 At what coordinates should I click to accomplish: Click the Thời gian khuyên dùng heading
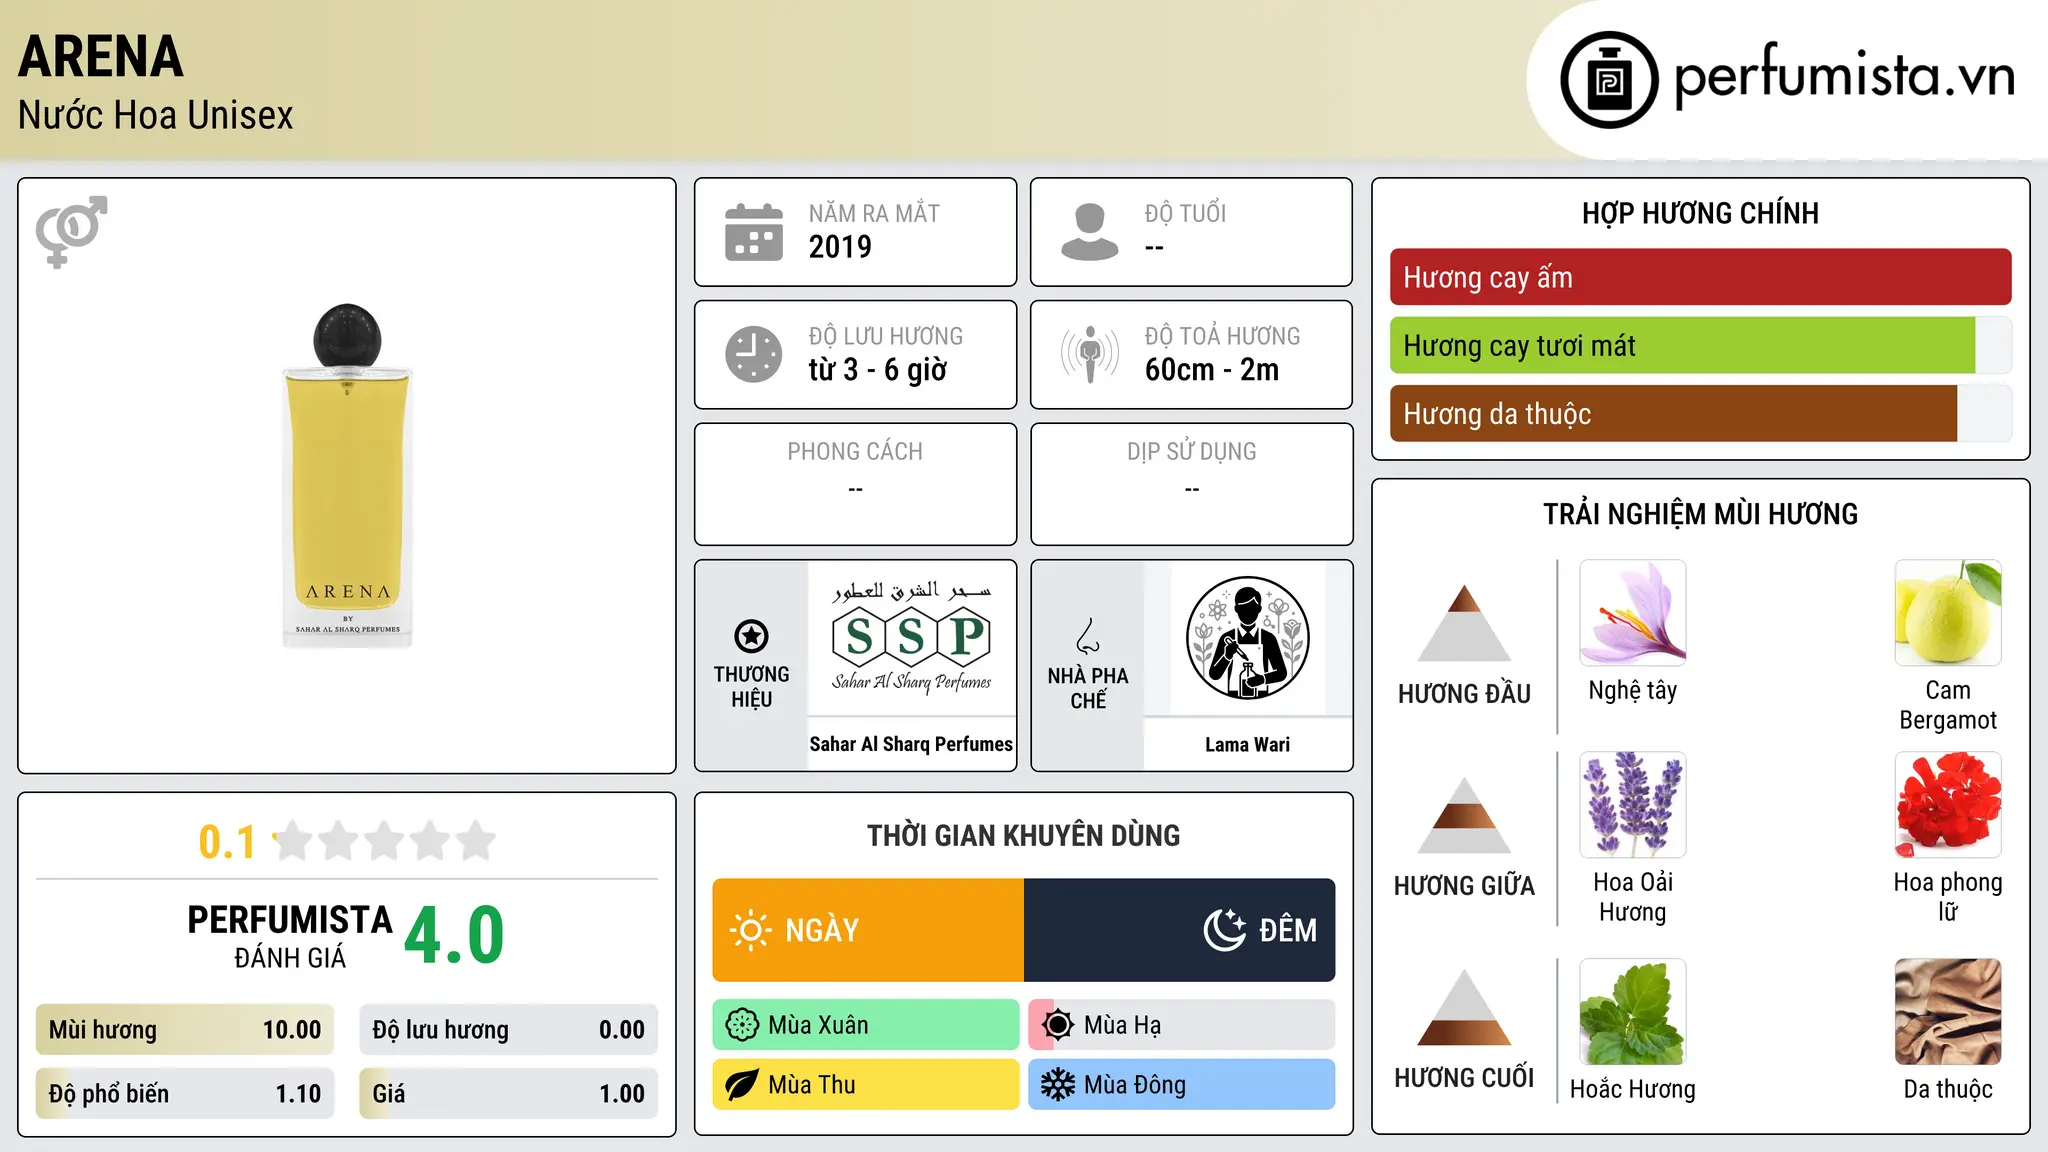pyautogui.click(x=1023, y=836)
